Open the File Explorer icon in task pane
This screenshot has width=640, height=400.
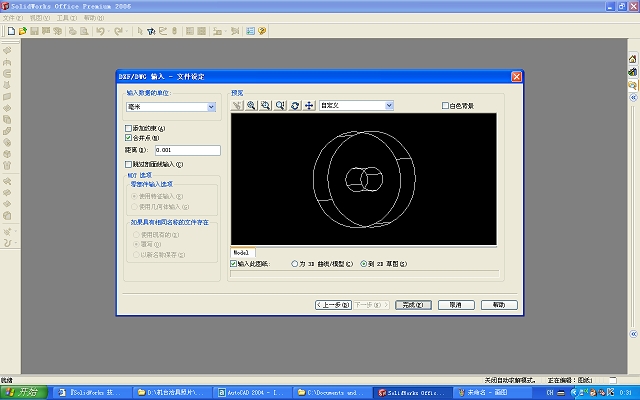click(x=633, y=85)
